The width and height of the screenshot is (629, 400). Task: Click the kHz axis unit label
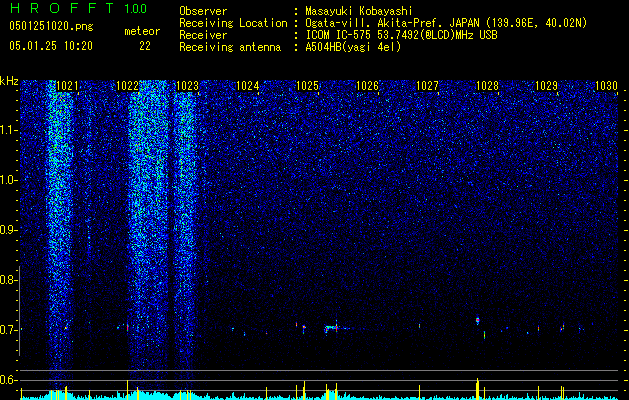9,81
